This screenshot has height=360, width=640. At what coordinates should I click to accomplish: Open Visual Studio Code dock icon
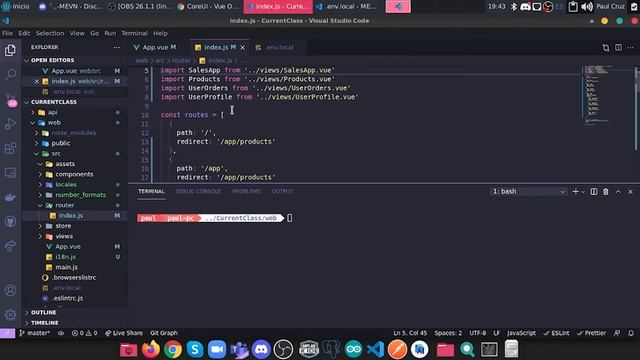[376, 349]
